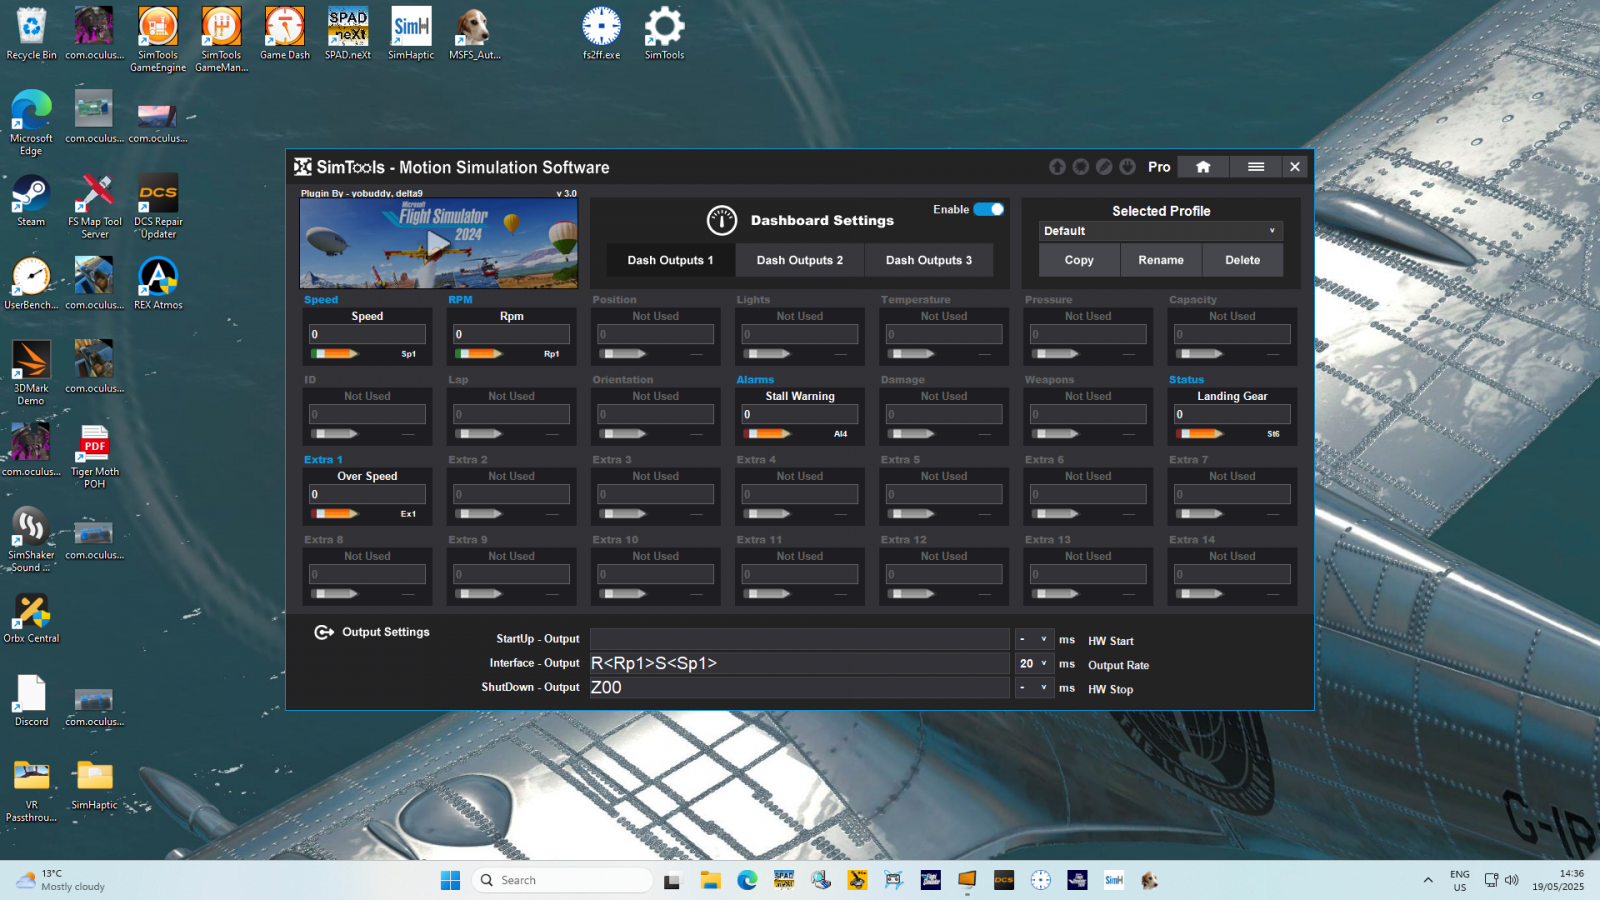Switch to Dash Outputs 3 tab
This screenshot has width=1600, height=900.
coord(929,260)
